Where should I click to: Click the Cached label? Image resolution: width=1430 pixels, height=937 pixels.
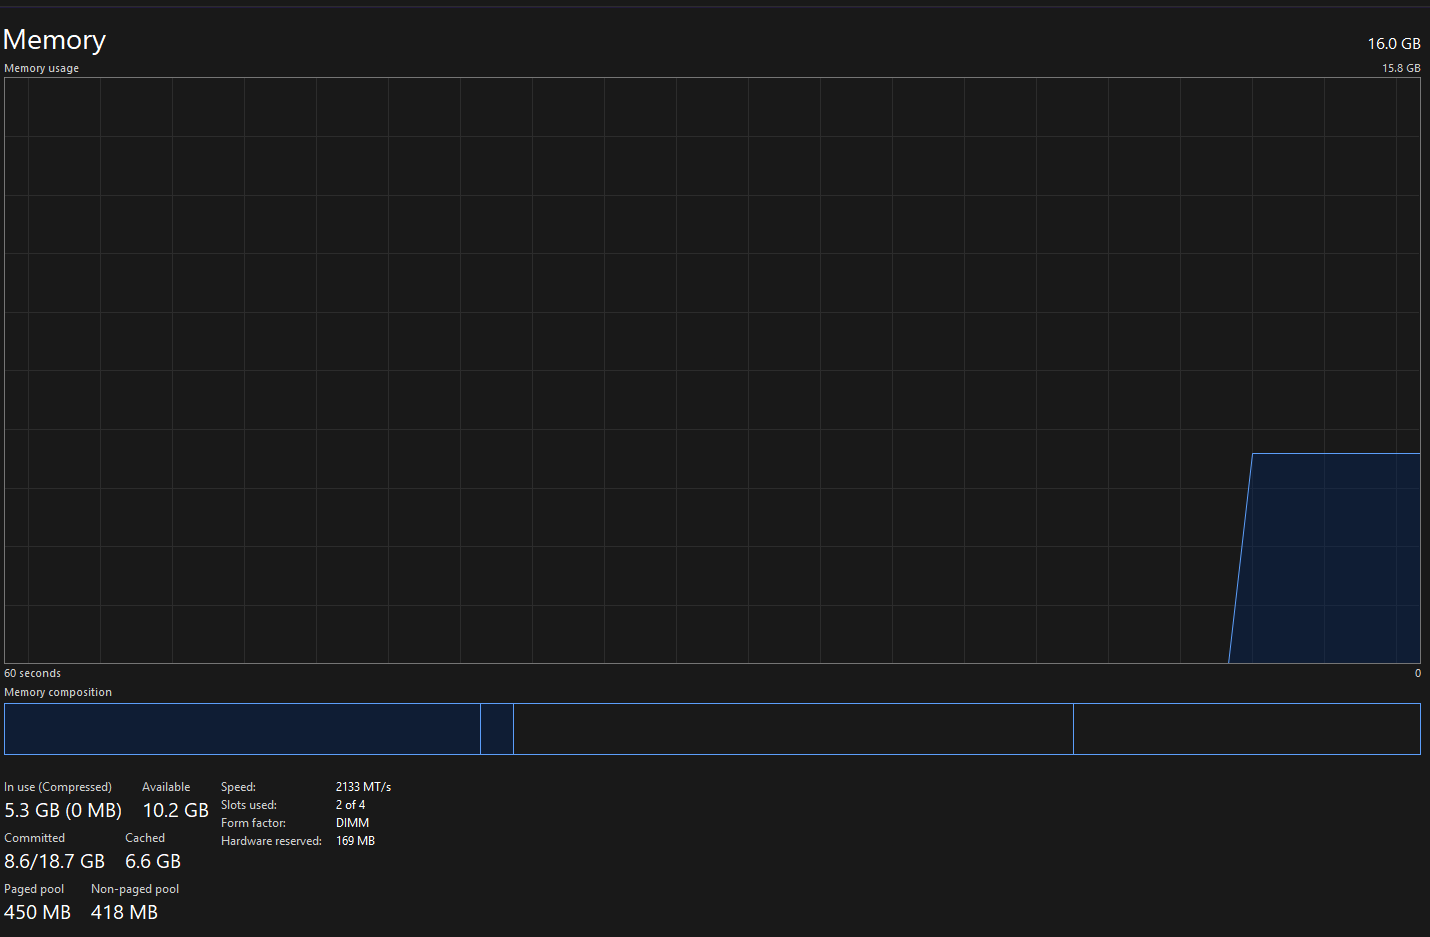pos(145,838)
